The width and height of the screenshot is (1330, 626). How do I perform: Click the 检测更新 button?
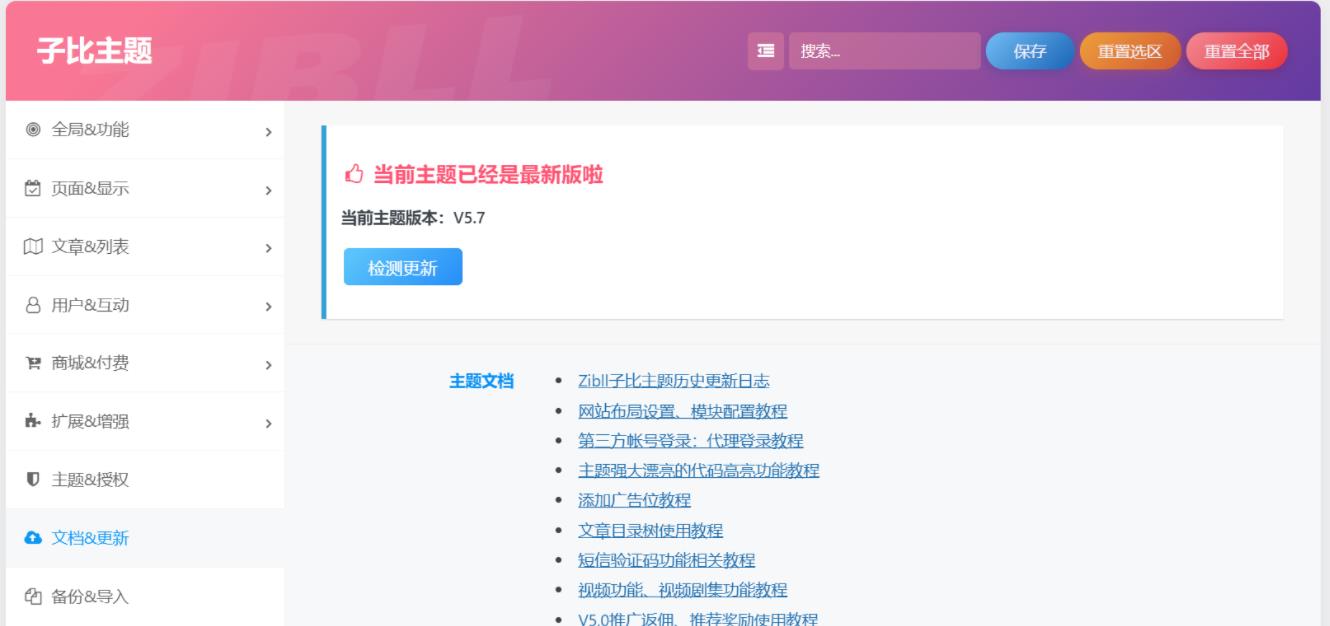[402, 268]
